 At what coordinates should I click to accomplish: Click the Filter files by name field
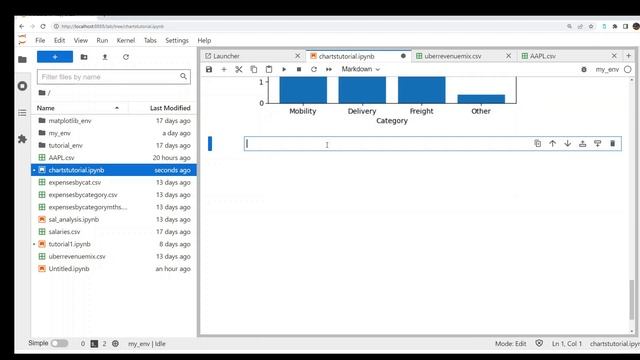coord(113,77)
